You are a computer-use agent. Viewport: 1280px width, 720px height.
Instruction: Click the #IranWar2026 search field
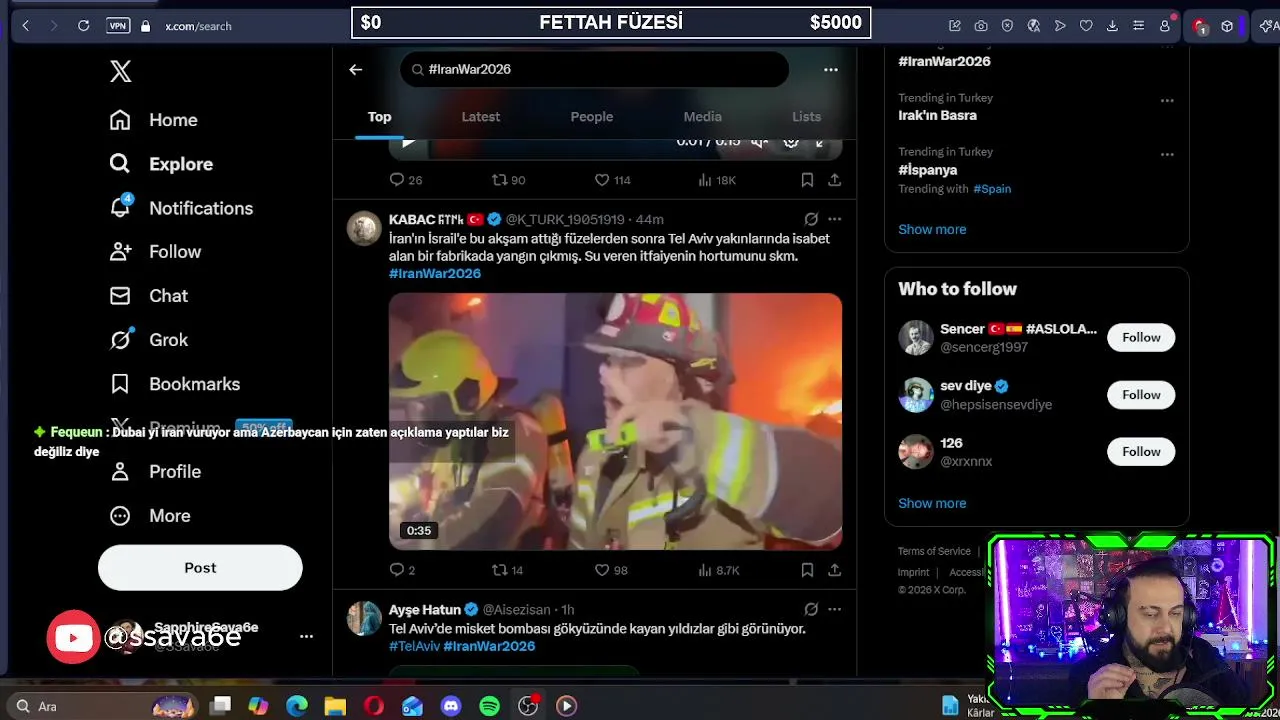pyautogui.click(x=595, y=69)
